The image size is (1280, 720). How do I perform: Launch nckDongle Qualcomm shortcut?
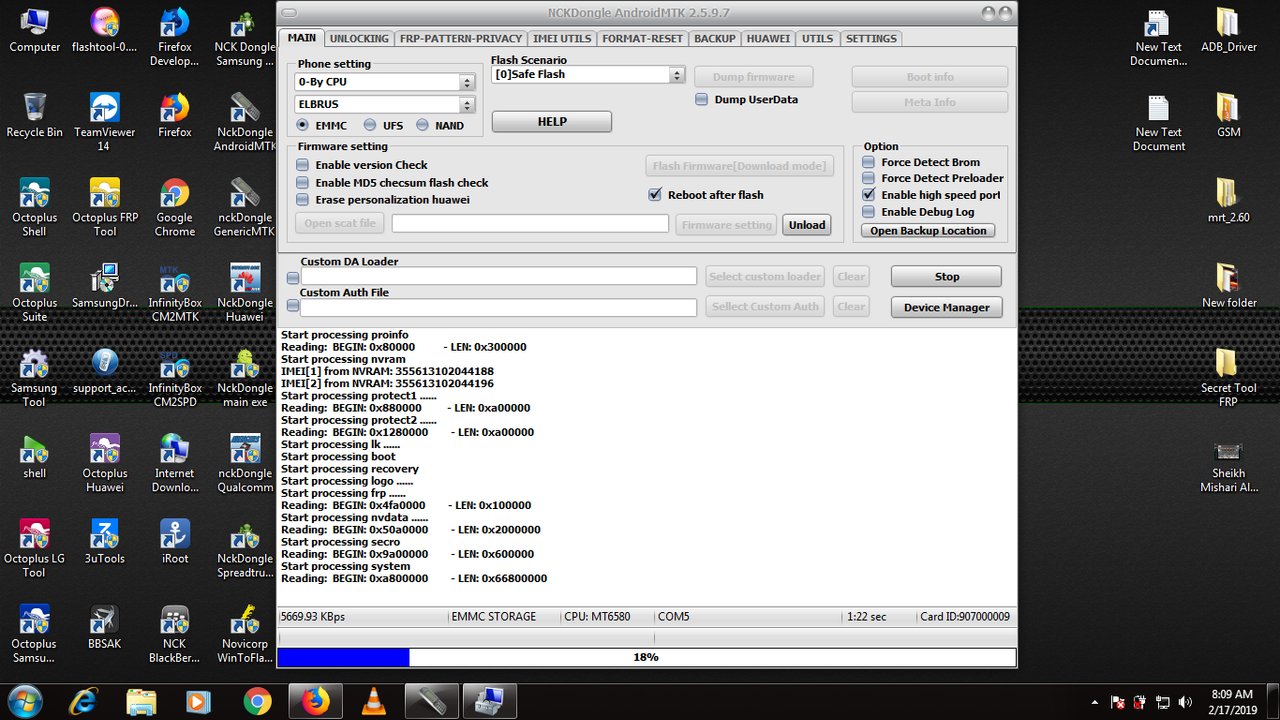pyautogui.click(x=245, y=463)
